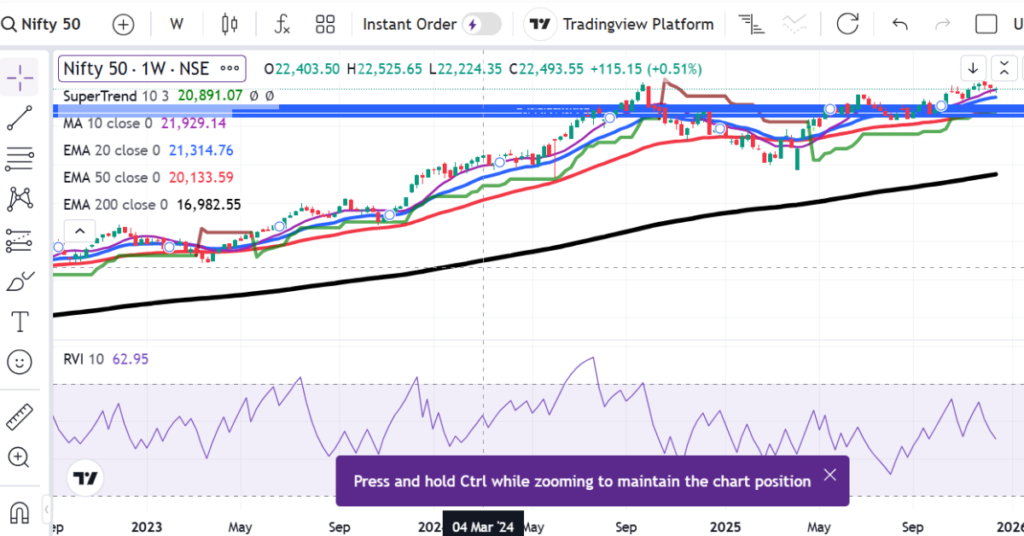Screen dimensions: 1024x536
Task: Select the EMA 200 close 0 indicator legend
Action: pos(115,205)
